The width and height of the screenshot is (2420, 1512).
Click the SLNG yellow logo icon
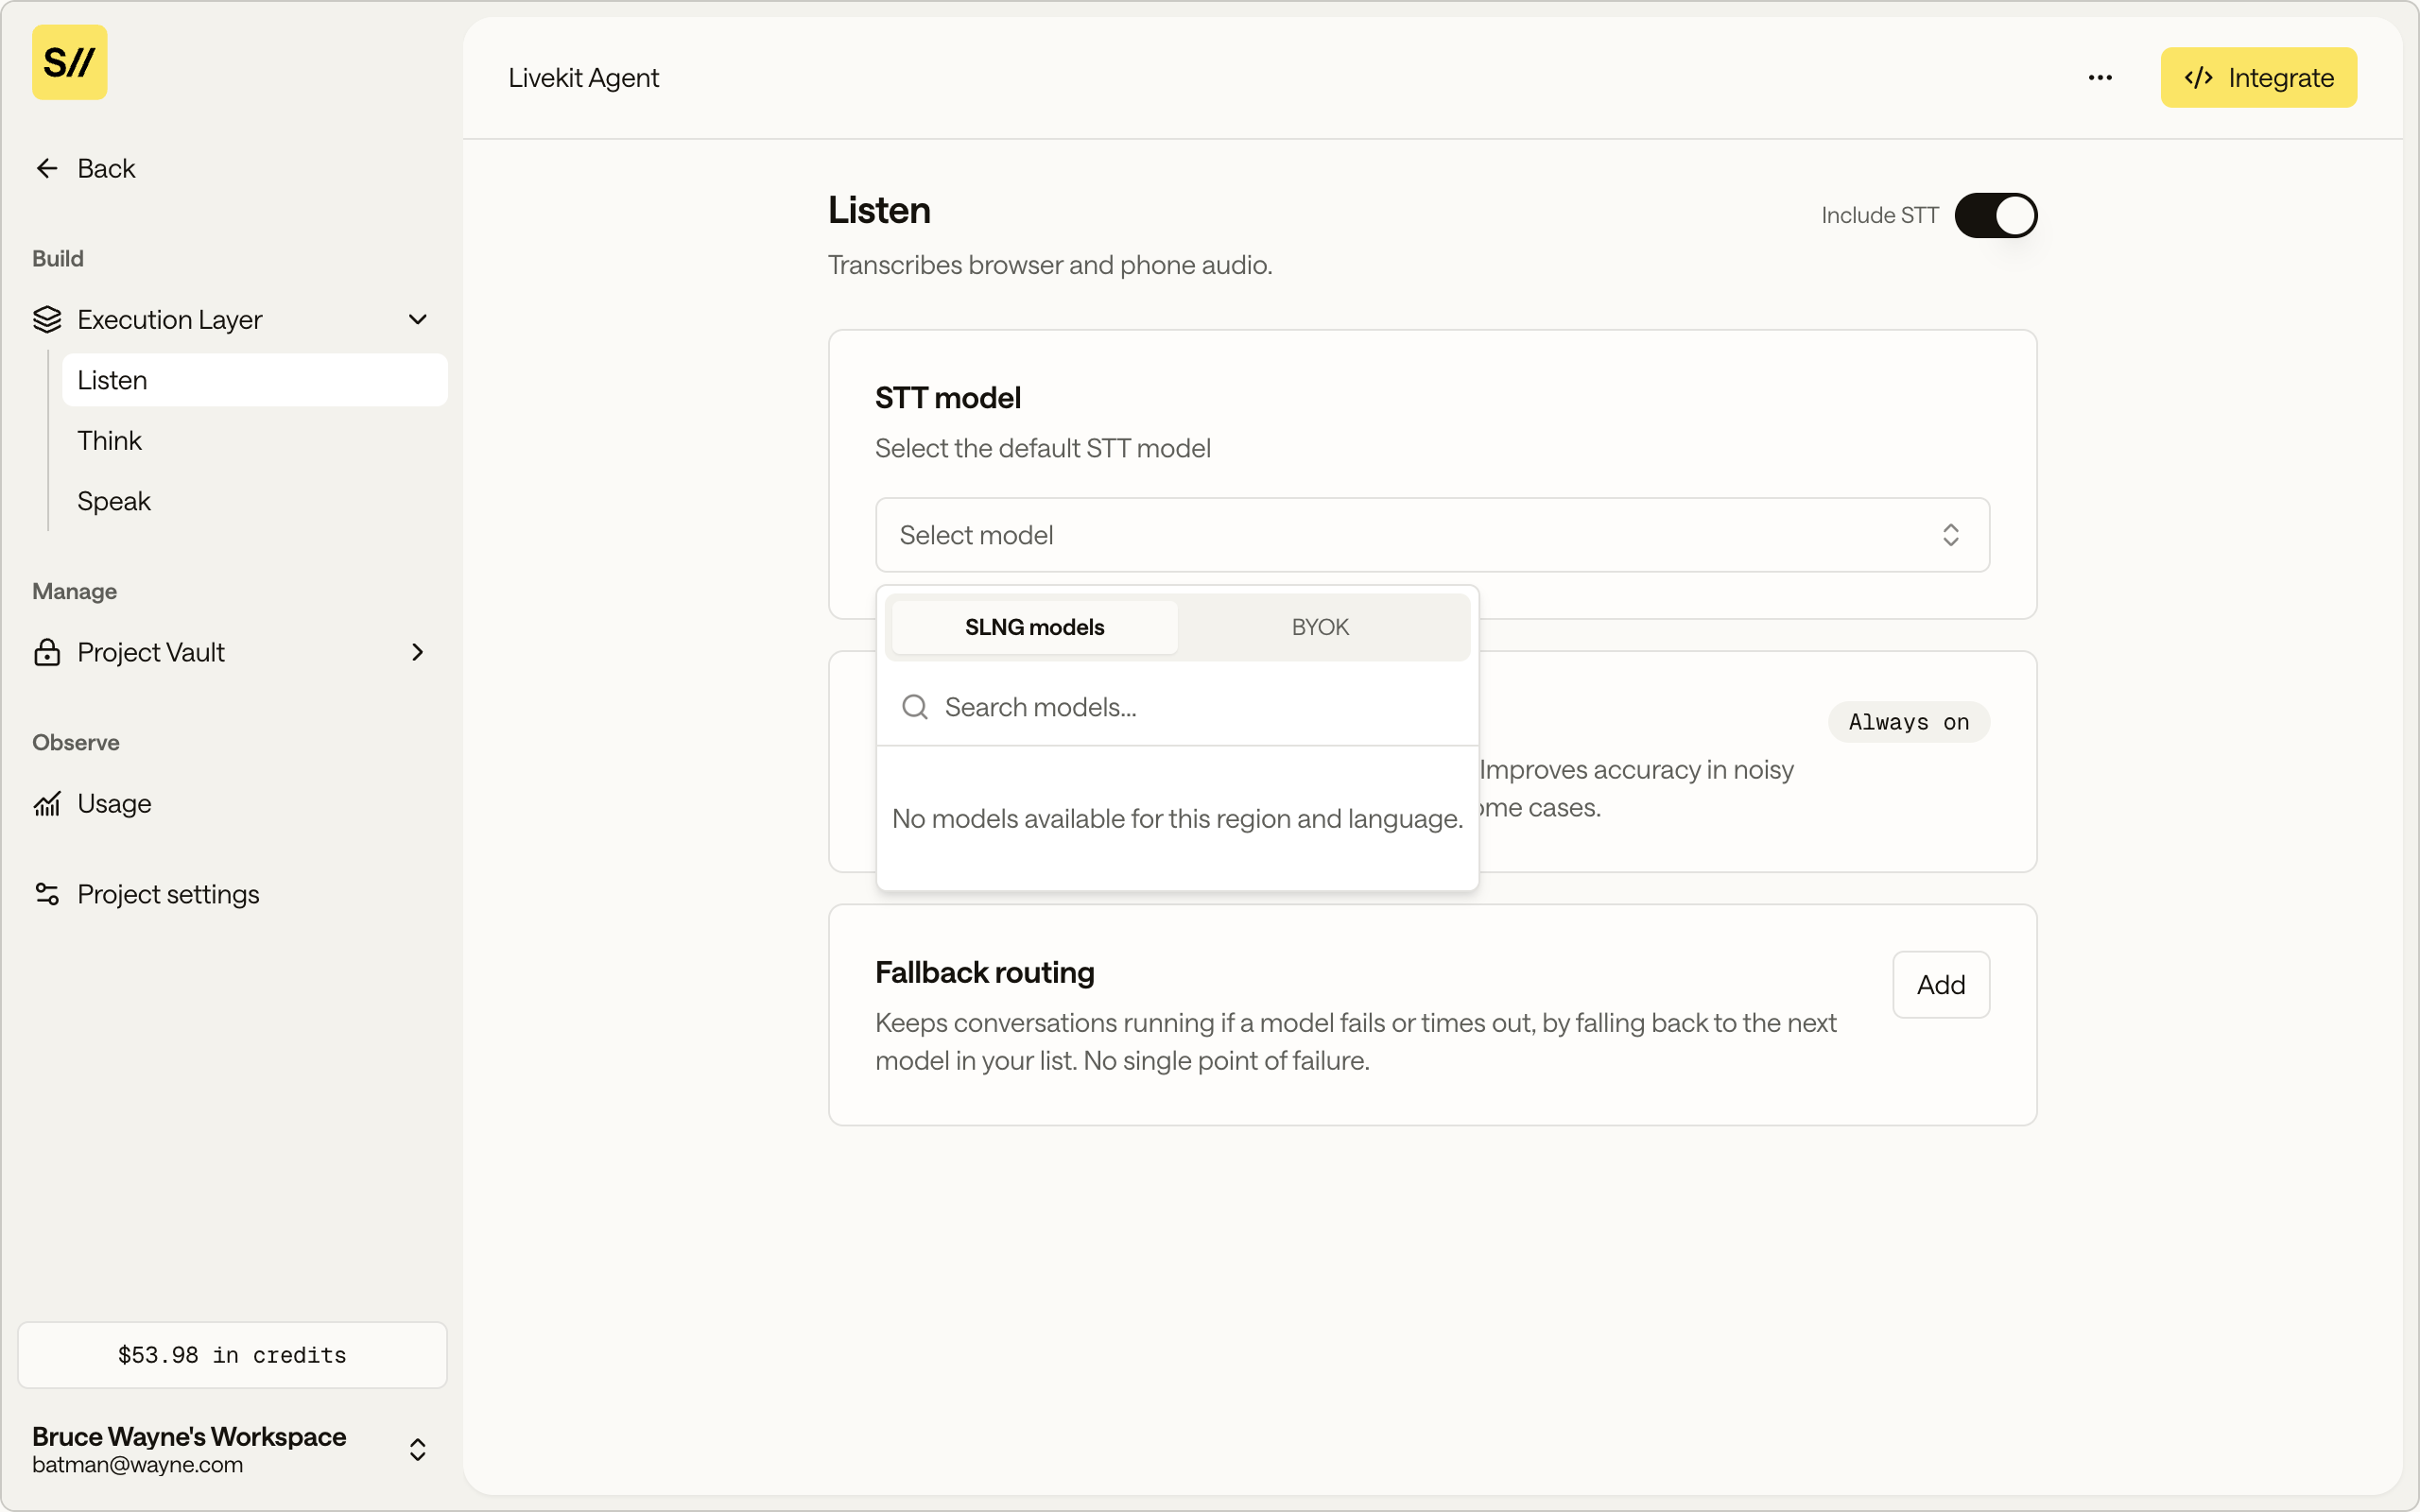click(x=69, y=62)
